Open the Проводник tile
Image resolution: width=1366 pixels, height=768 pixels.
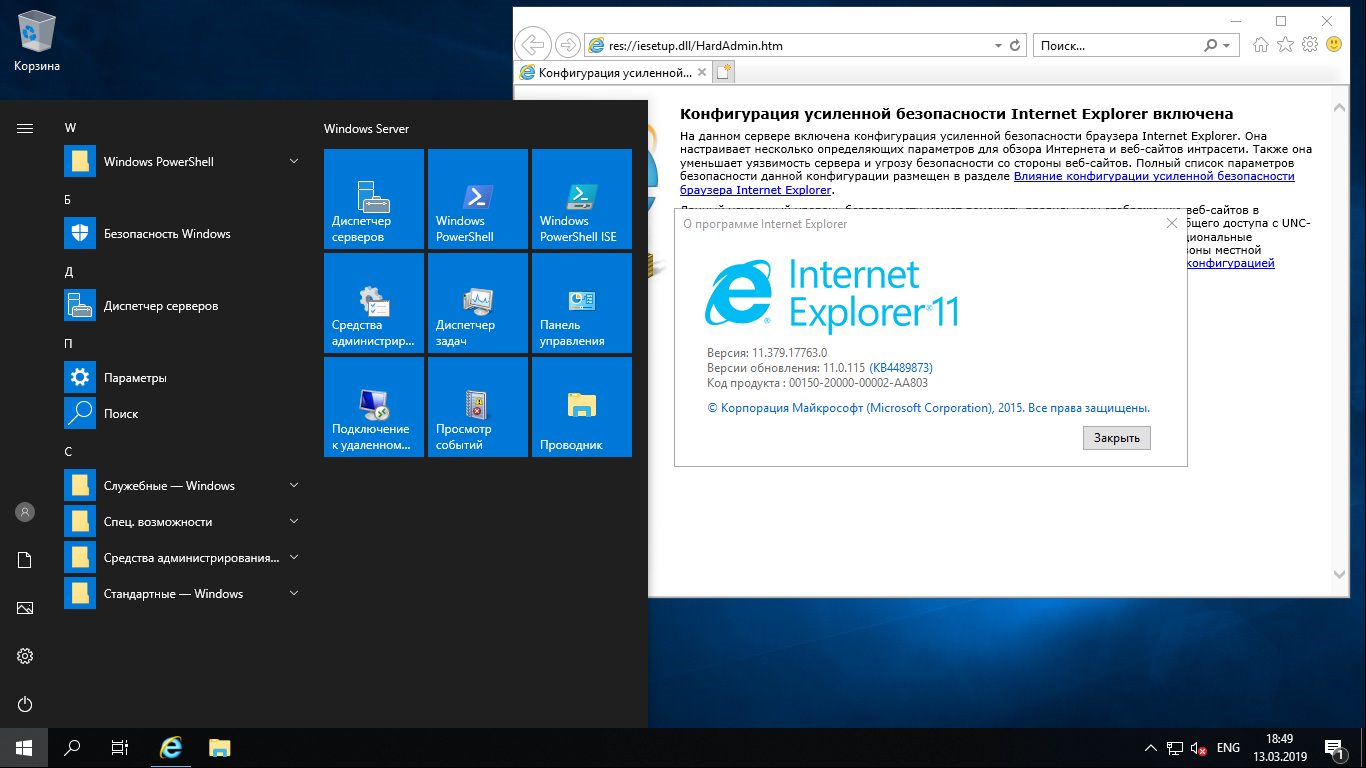(582, 407)
